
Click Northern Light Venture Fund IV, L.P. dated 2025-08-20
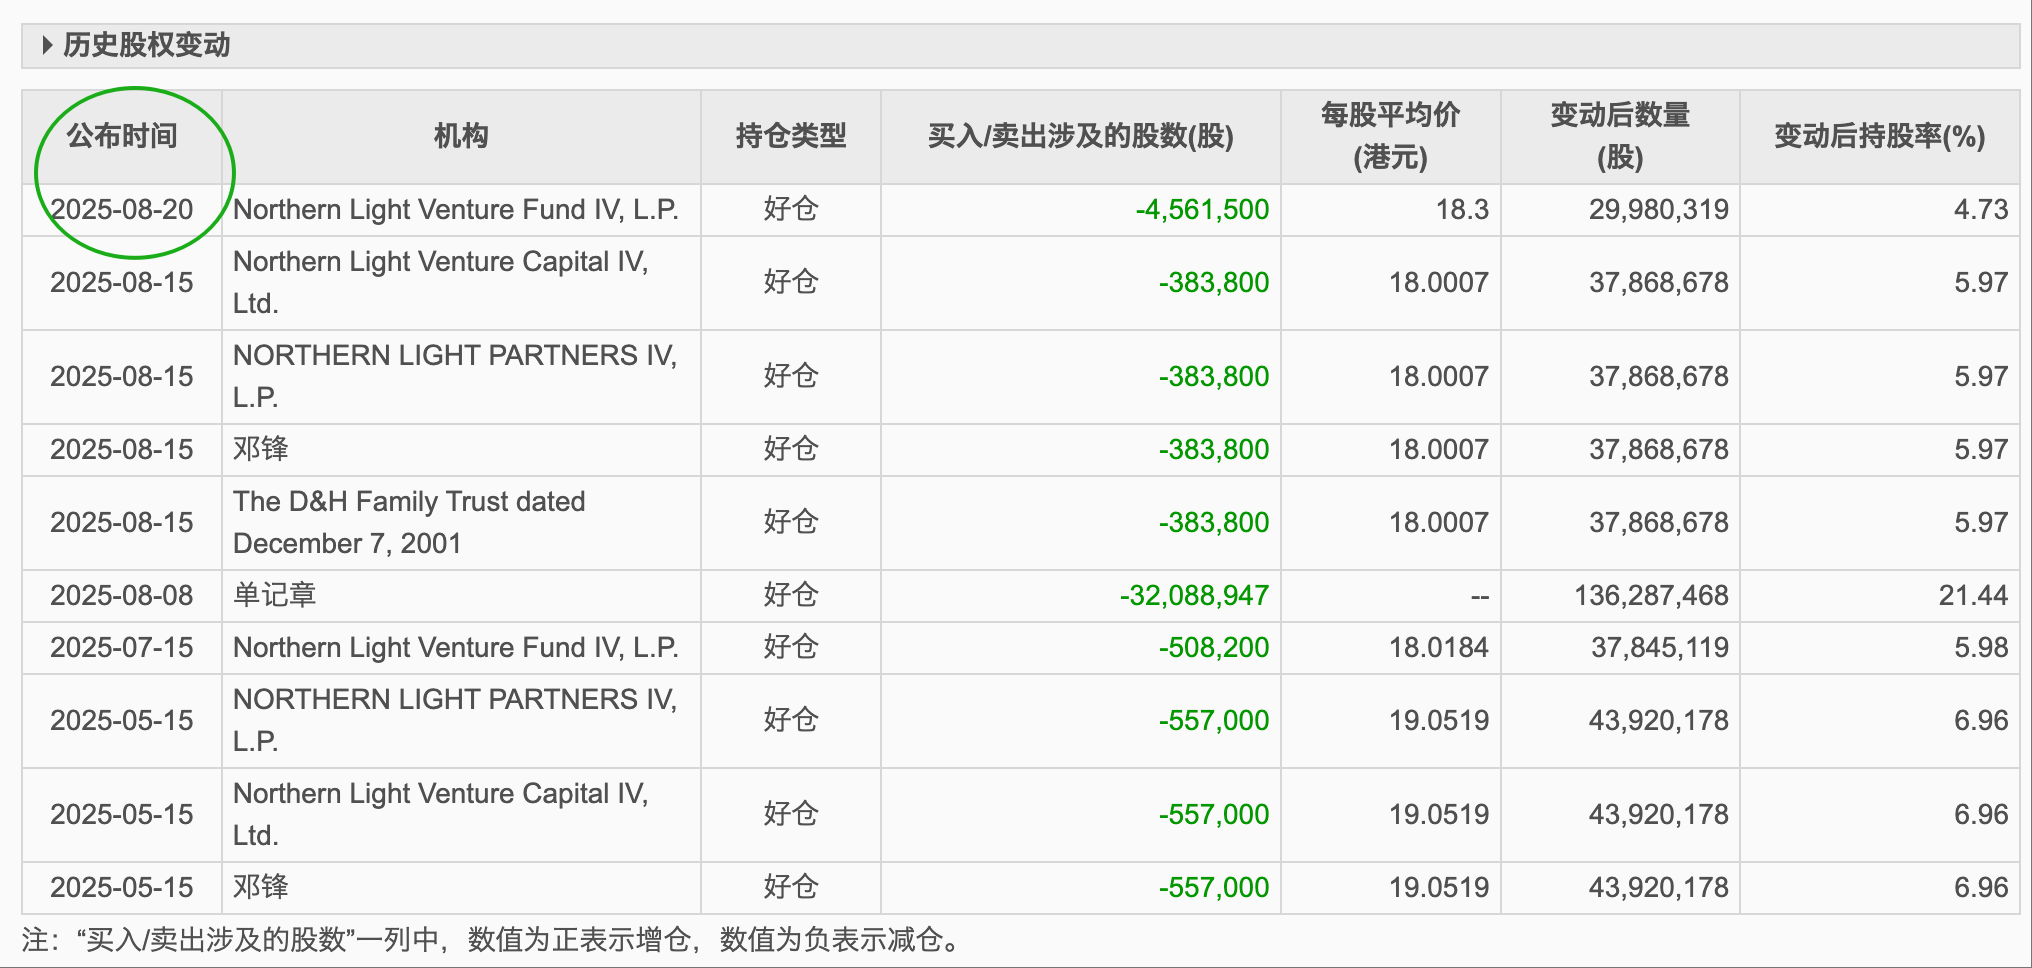(456, 209)
